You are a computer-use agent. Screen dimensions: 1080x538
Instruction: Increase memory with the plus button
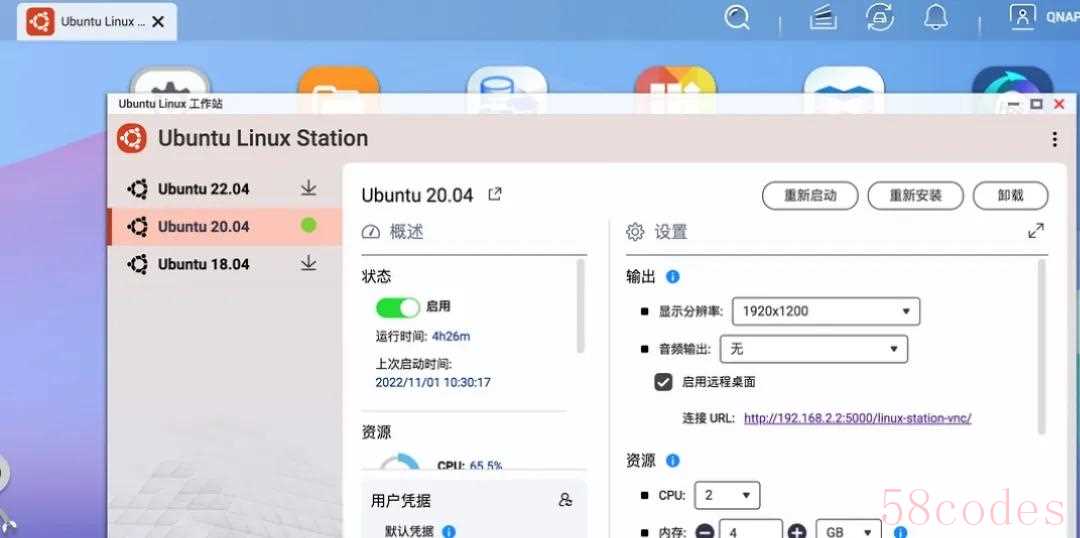pyautogui.click(x=797, y=532)
